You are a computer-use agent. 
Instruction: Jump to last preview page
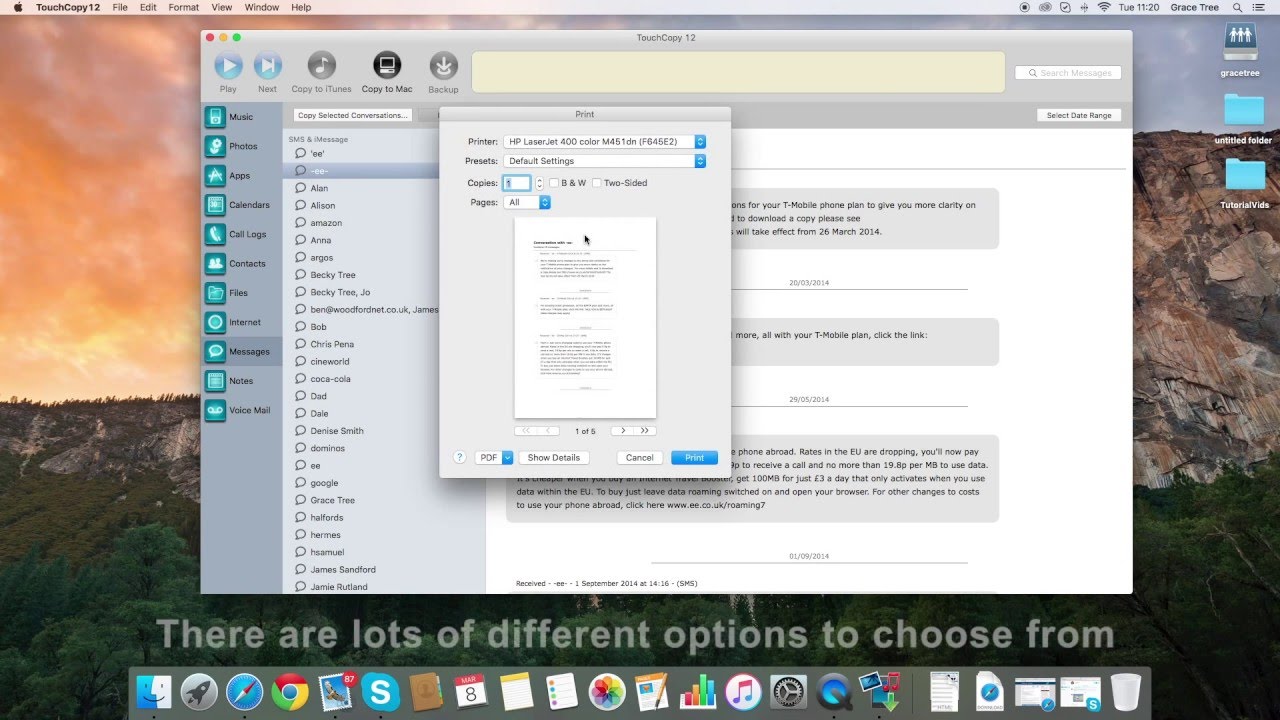[645, 431]
